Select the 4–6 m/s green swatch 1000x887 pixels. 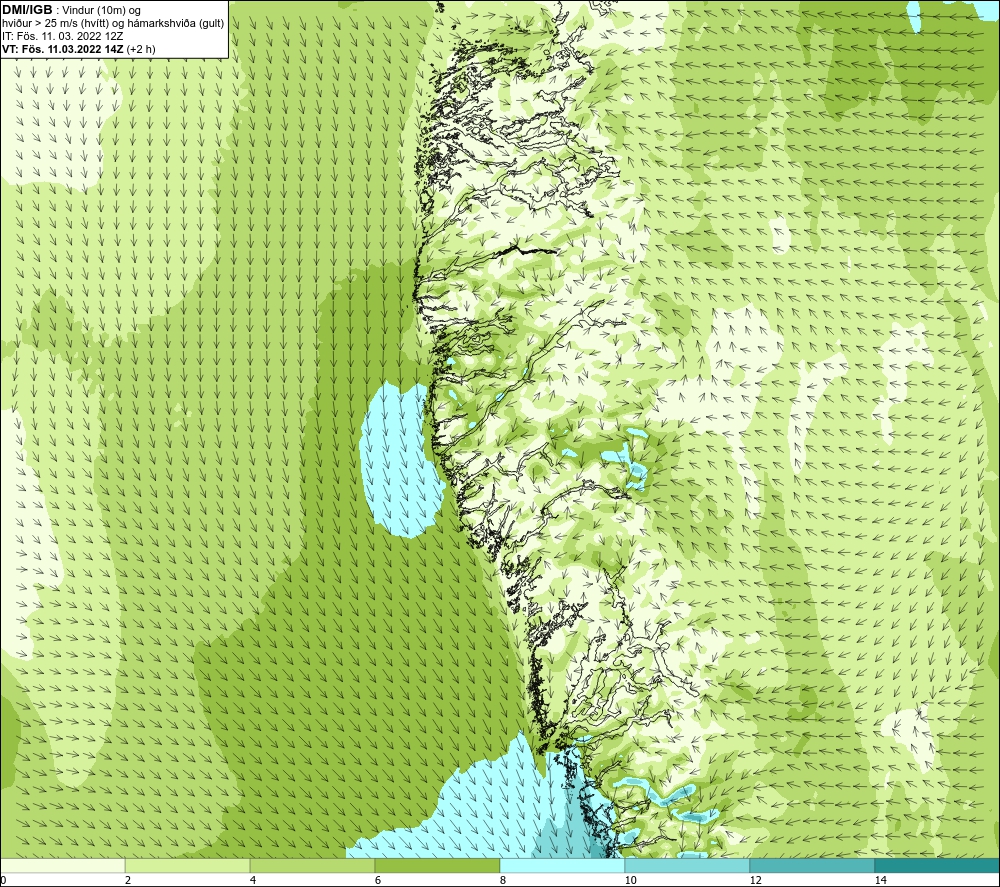click(x=312, y=865)
